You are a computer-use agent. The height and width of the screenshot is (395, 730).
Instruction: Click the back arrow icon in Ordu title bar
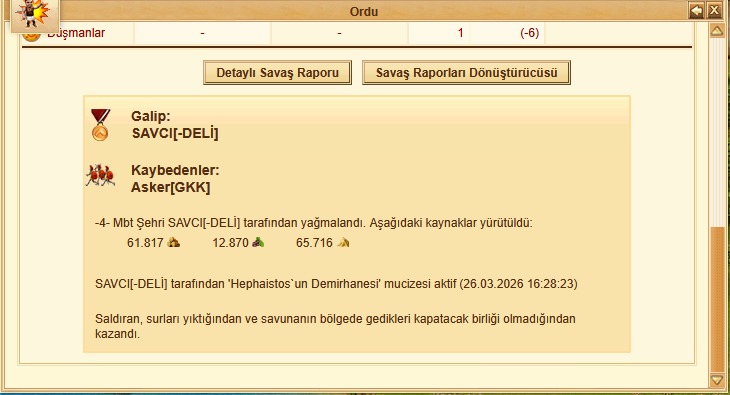[x=696, y=11]
